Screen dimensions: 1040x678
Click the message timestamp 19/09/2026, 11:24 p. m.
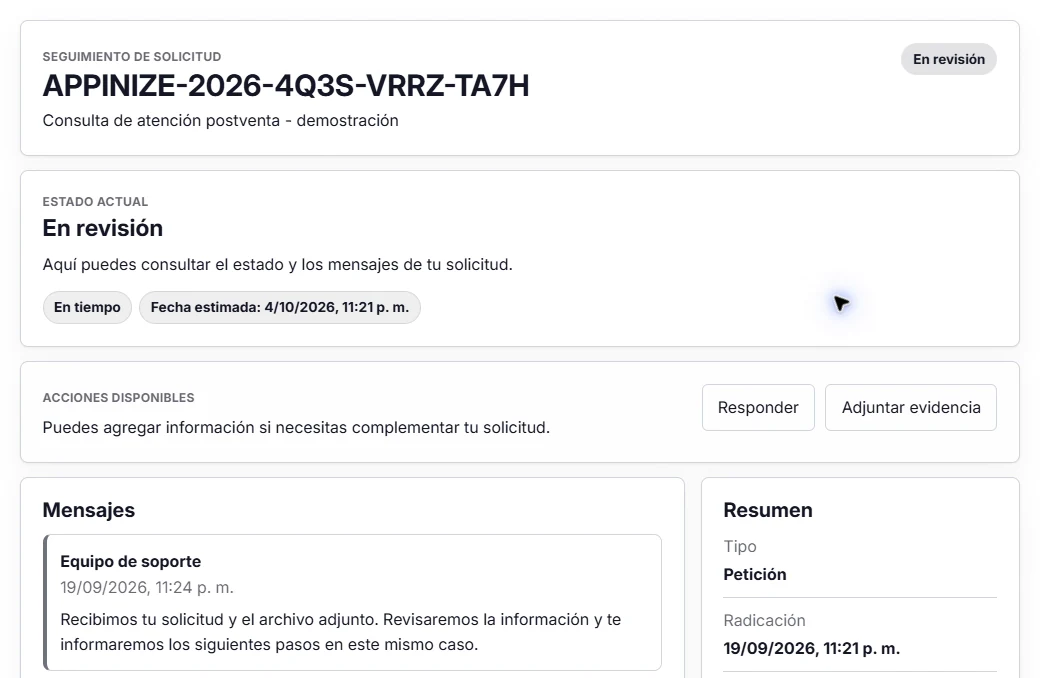(147, 588)
